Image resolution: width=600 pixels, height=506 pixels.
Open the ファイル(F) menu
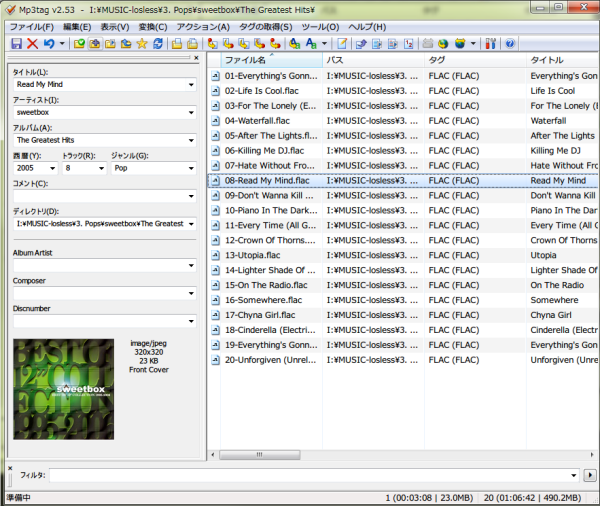coord(32,26)
